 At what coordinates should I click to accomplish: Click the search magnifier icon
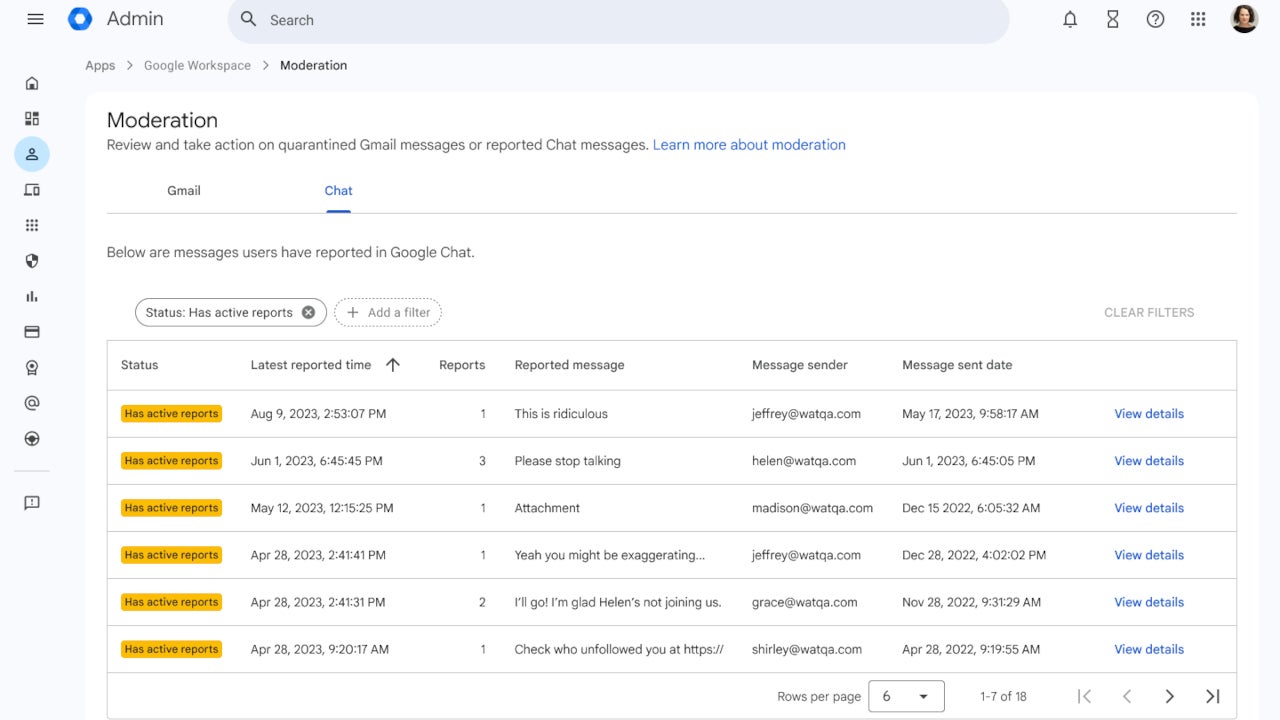click(249, 19)
